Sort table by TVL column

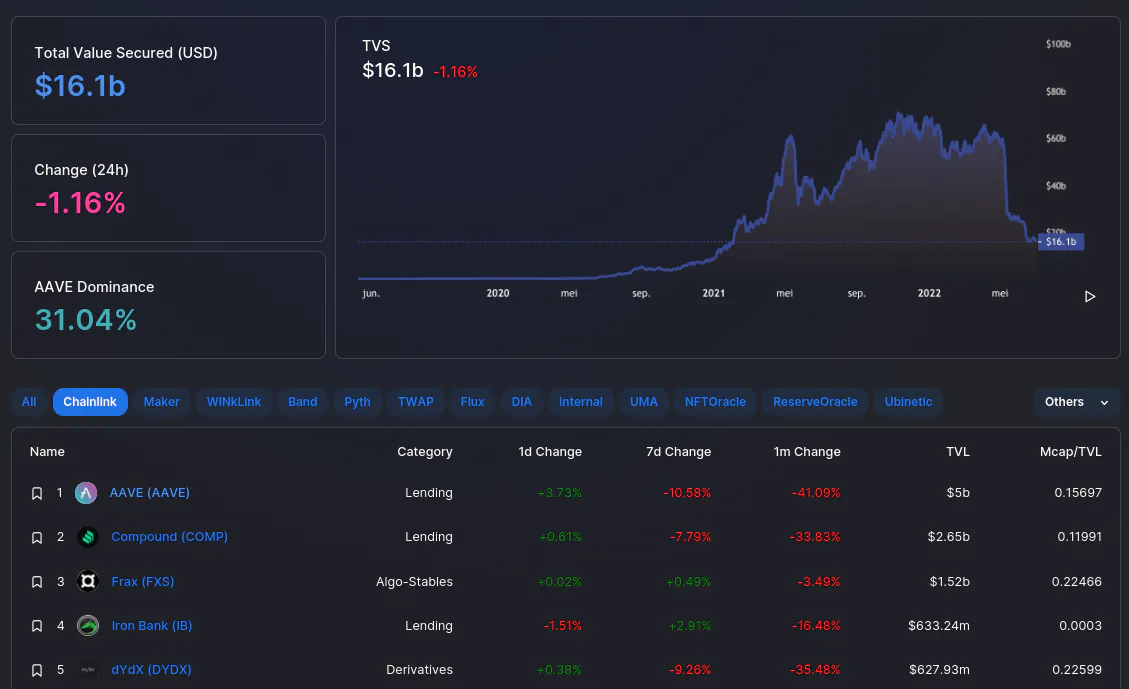958,452
